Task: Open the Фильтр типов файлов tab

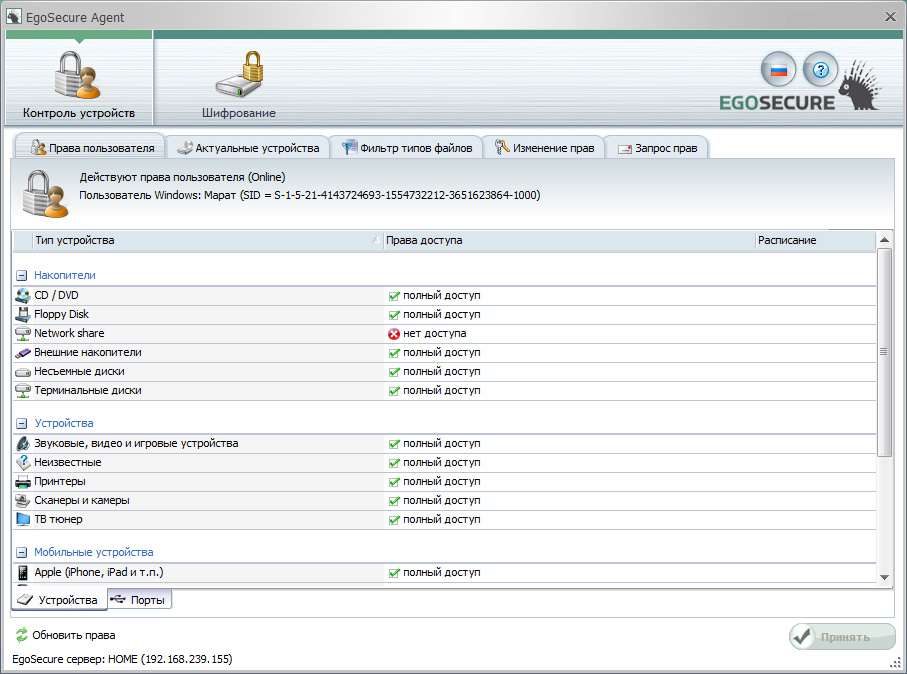Action: [x=407, y=148]
